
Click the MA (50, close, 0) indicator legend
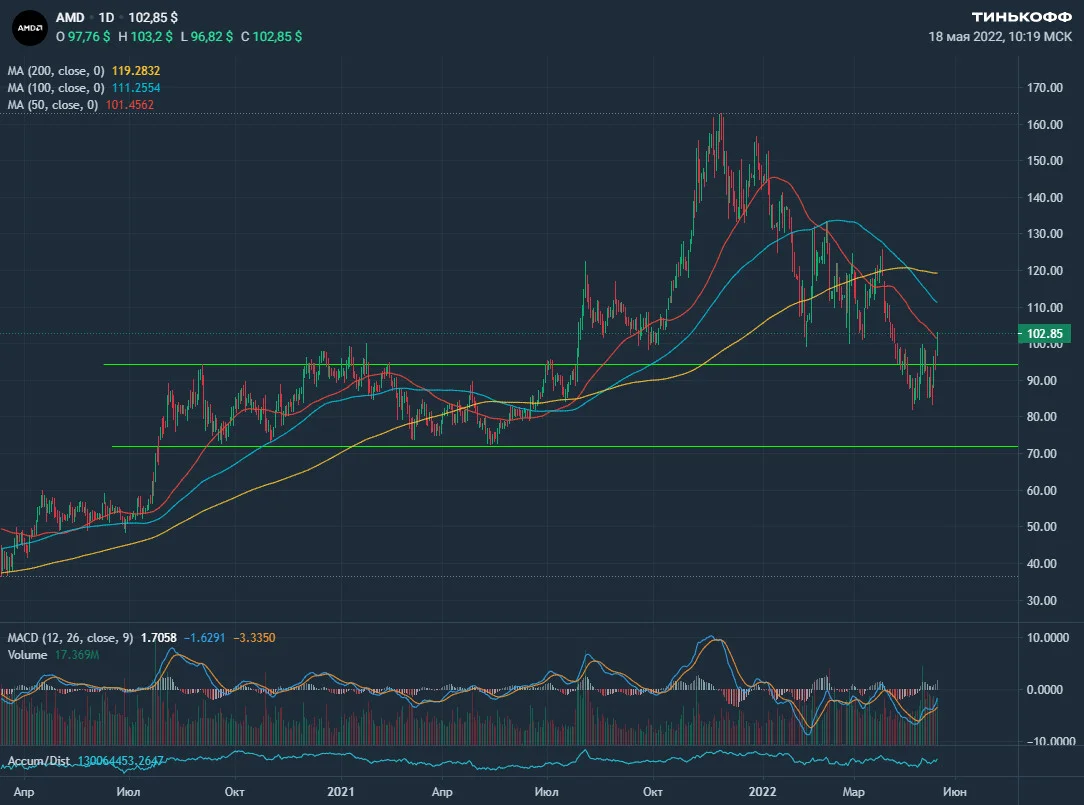[x=53, y=105]
